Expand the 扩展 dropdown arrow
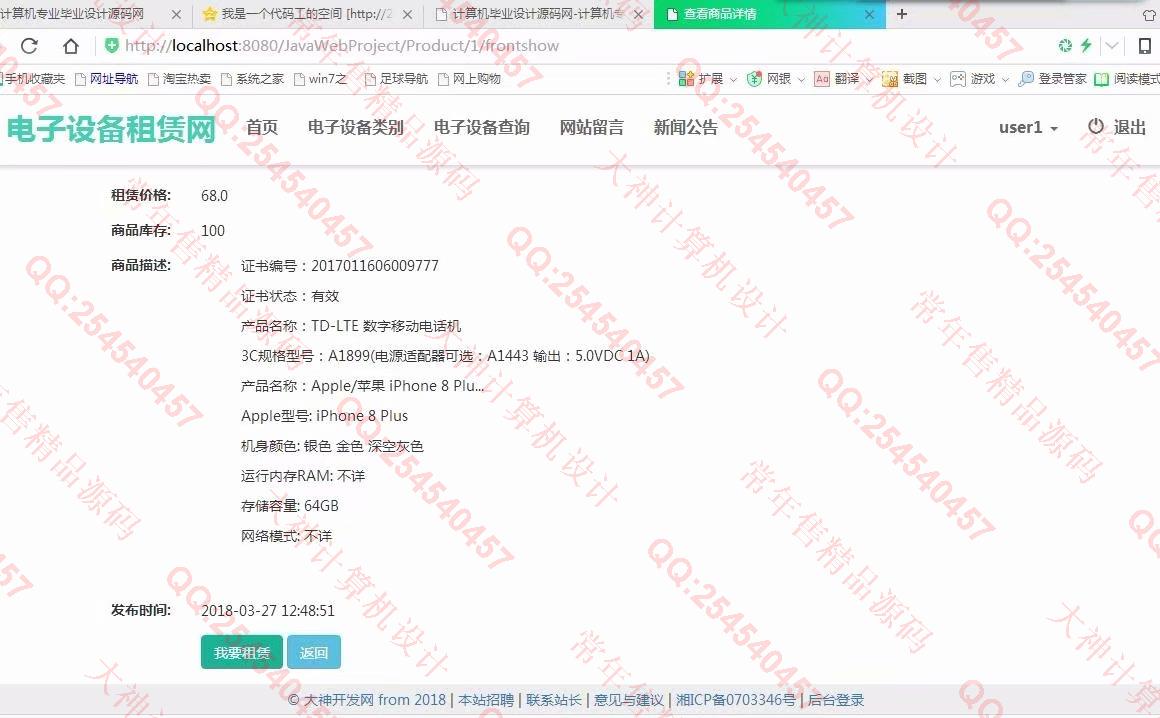Viewport: 1160px width, 718px height. pos(733,79)
